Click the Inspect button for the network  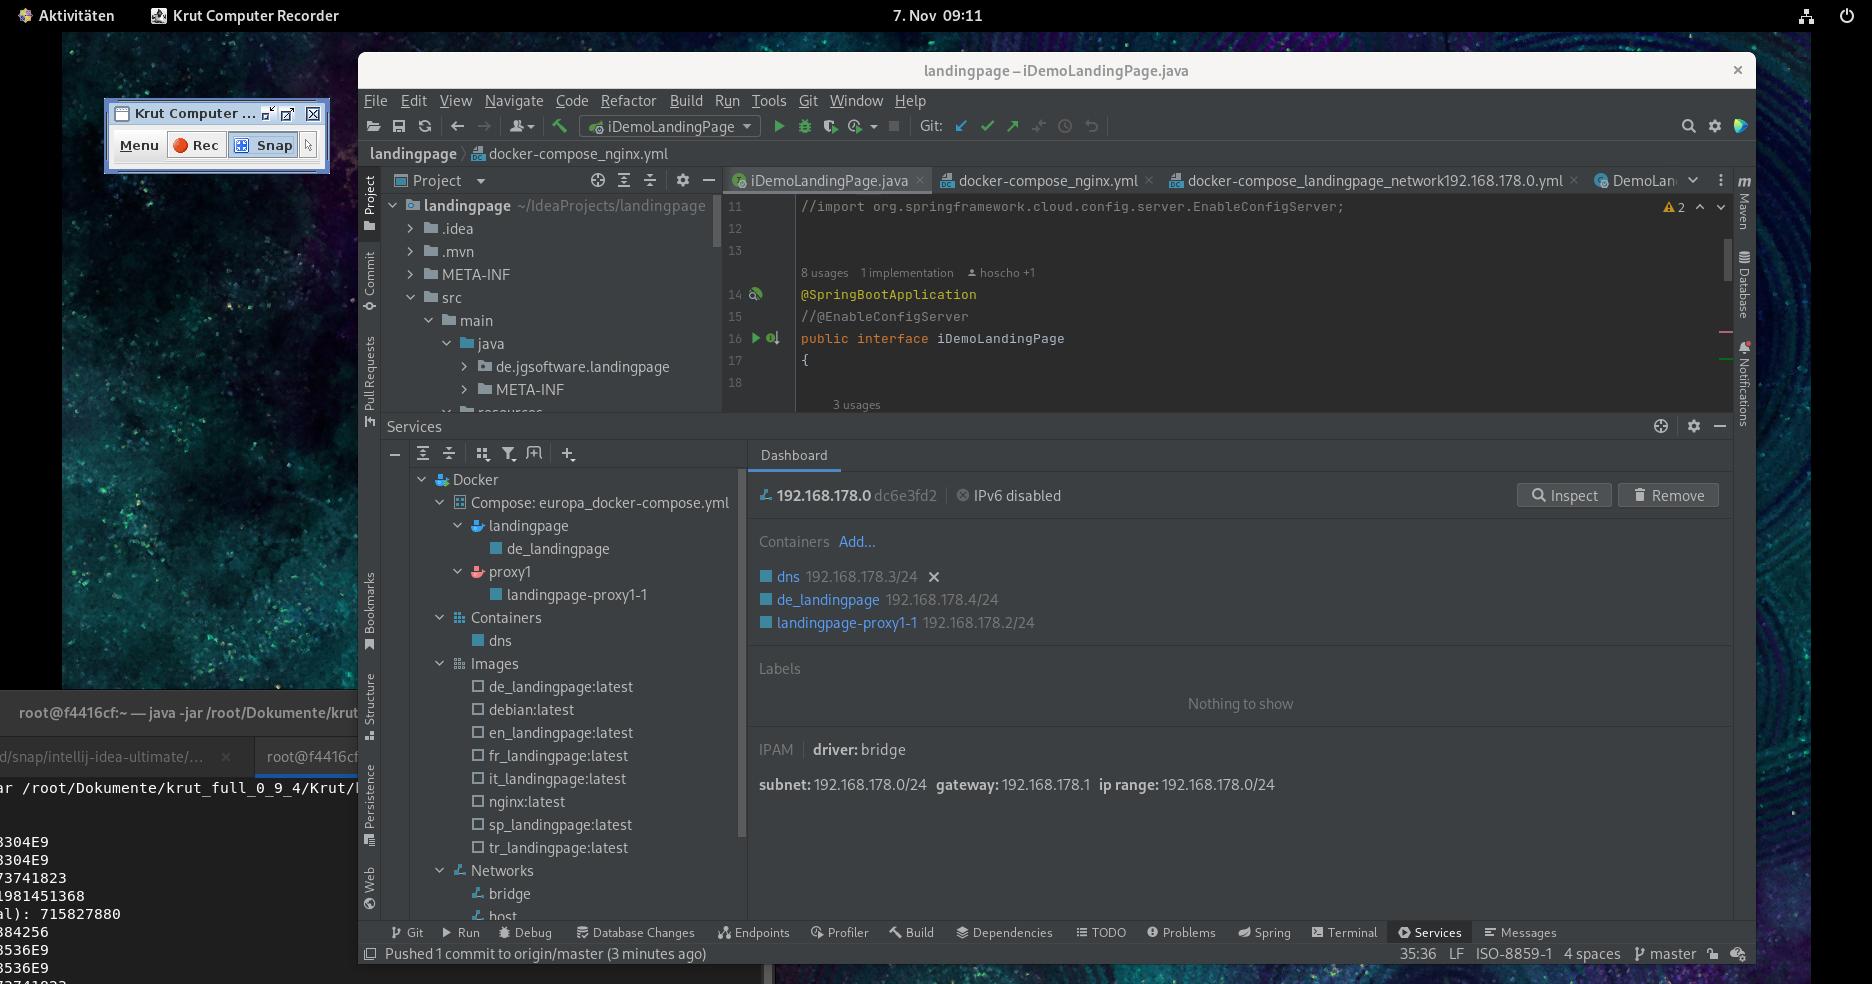1564,496
